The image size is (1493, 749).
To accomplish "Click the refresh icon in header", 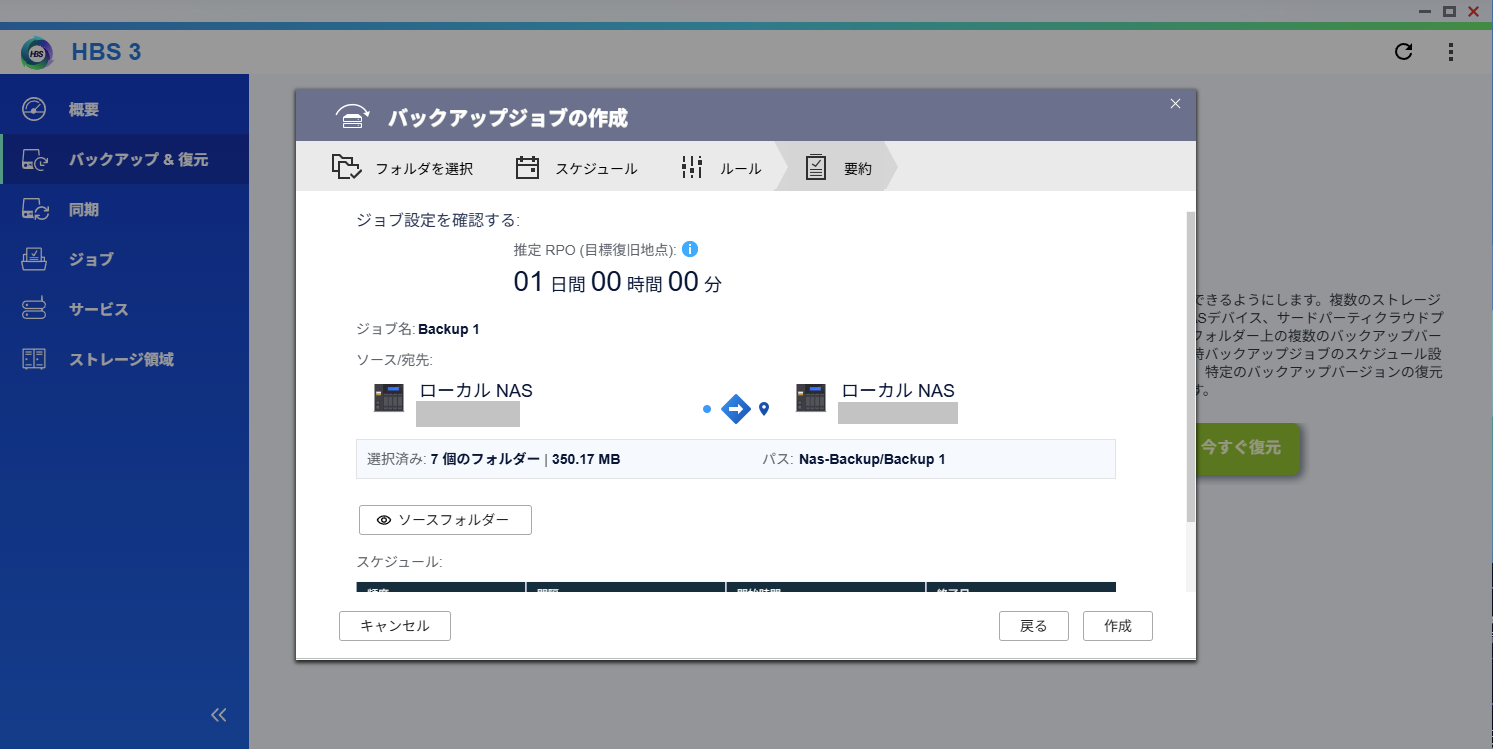I will point(1404,52).
